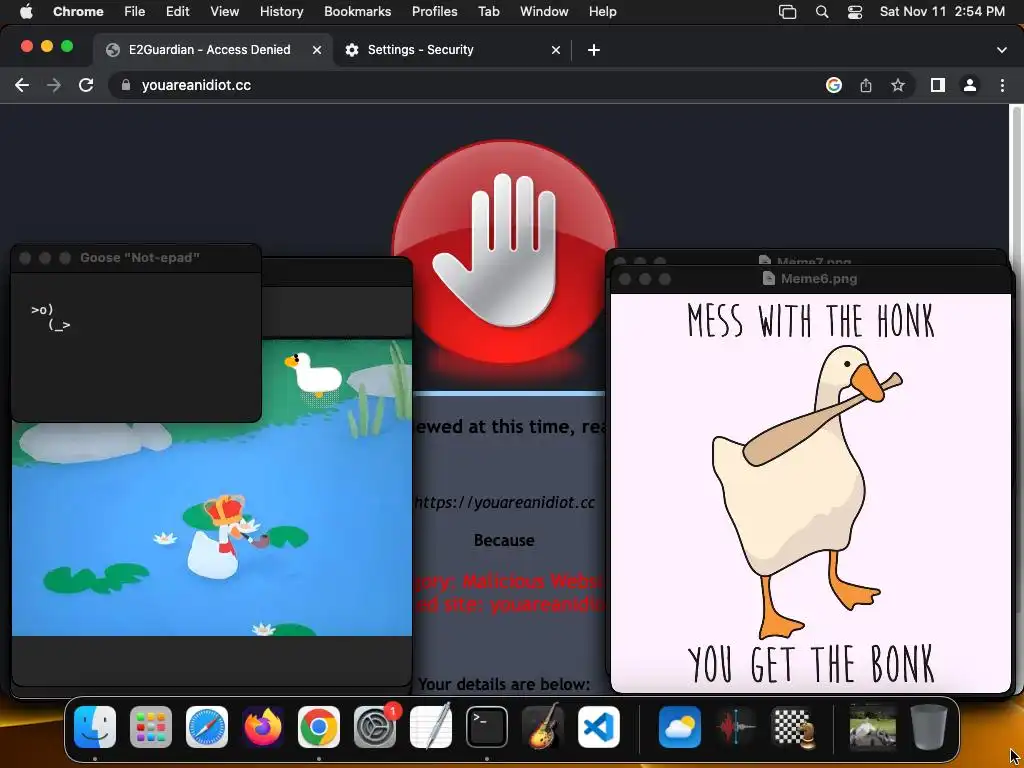Open Voice Memos from the Dock
Image resolution: width=1024 pixels, height=768 pixels.
(x=735, y=727)
